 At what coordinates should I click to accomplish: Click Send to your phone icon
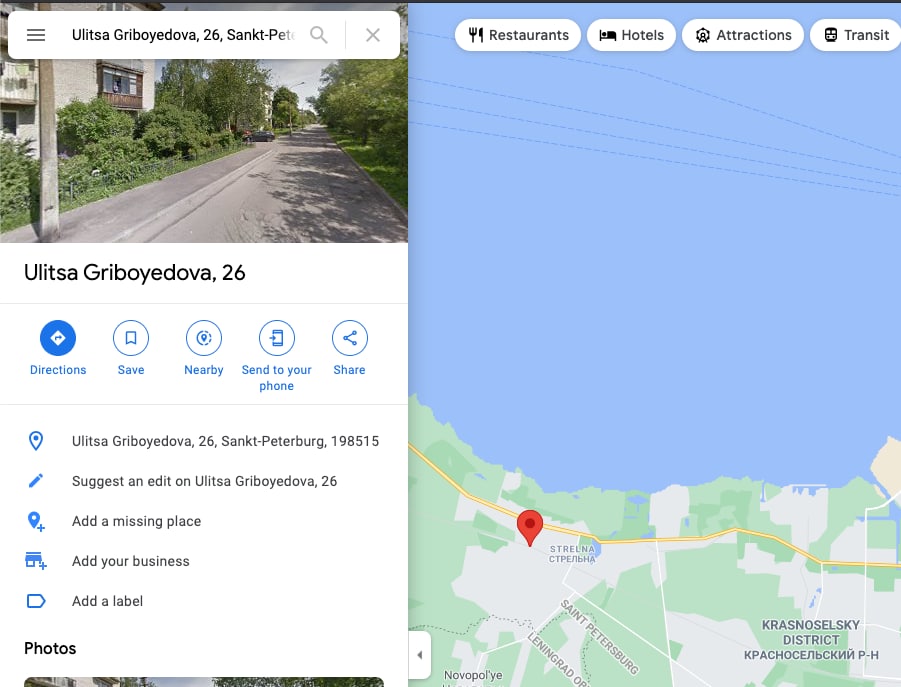click(x=277, y=338)
